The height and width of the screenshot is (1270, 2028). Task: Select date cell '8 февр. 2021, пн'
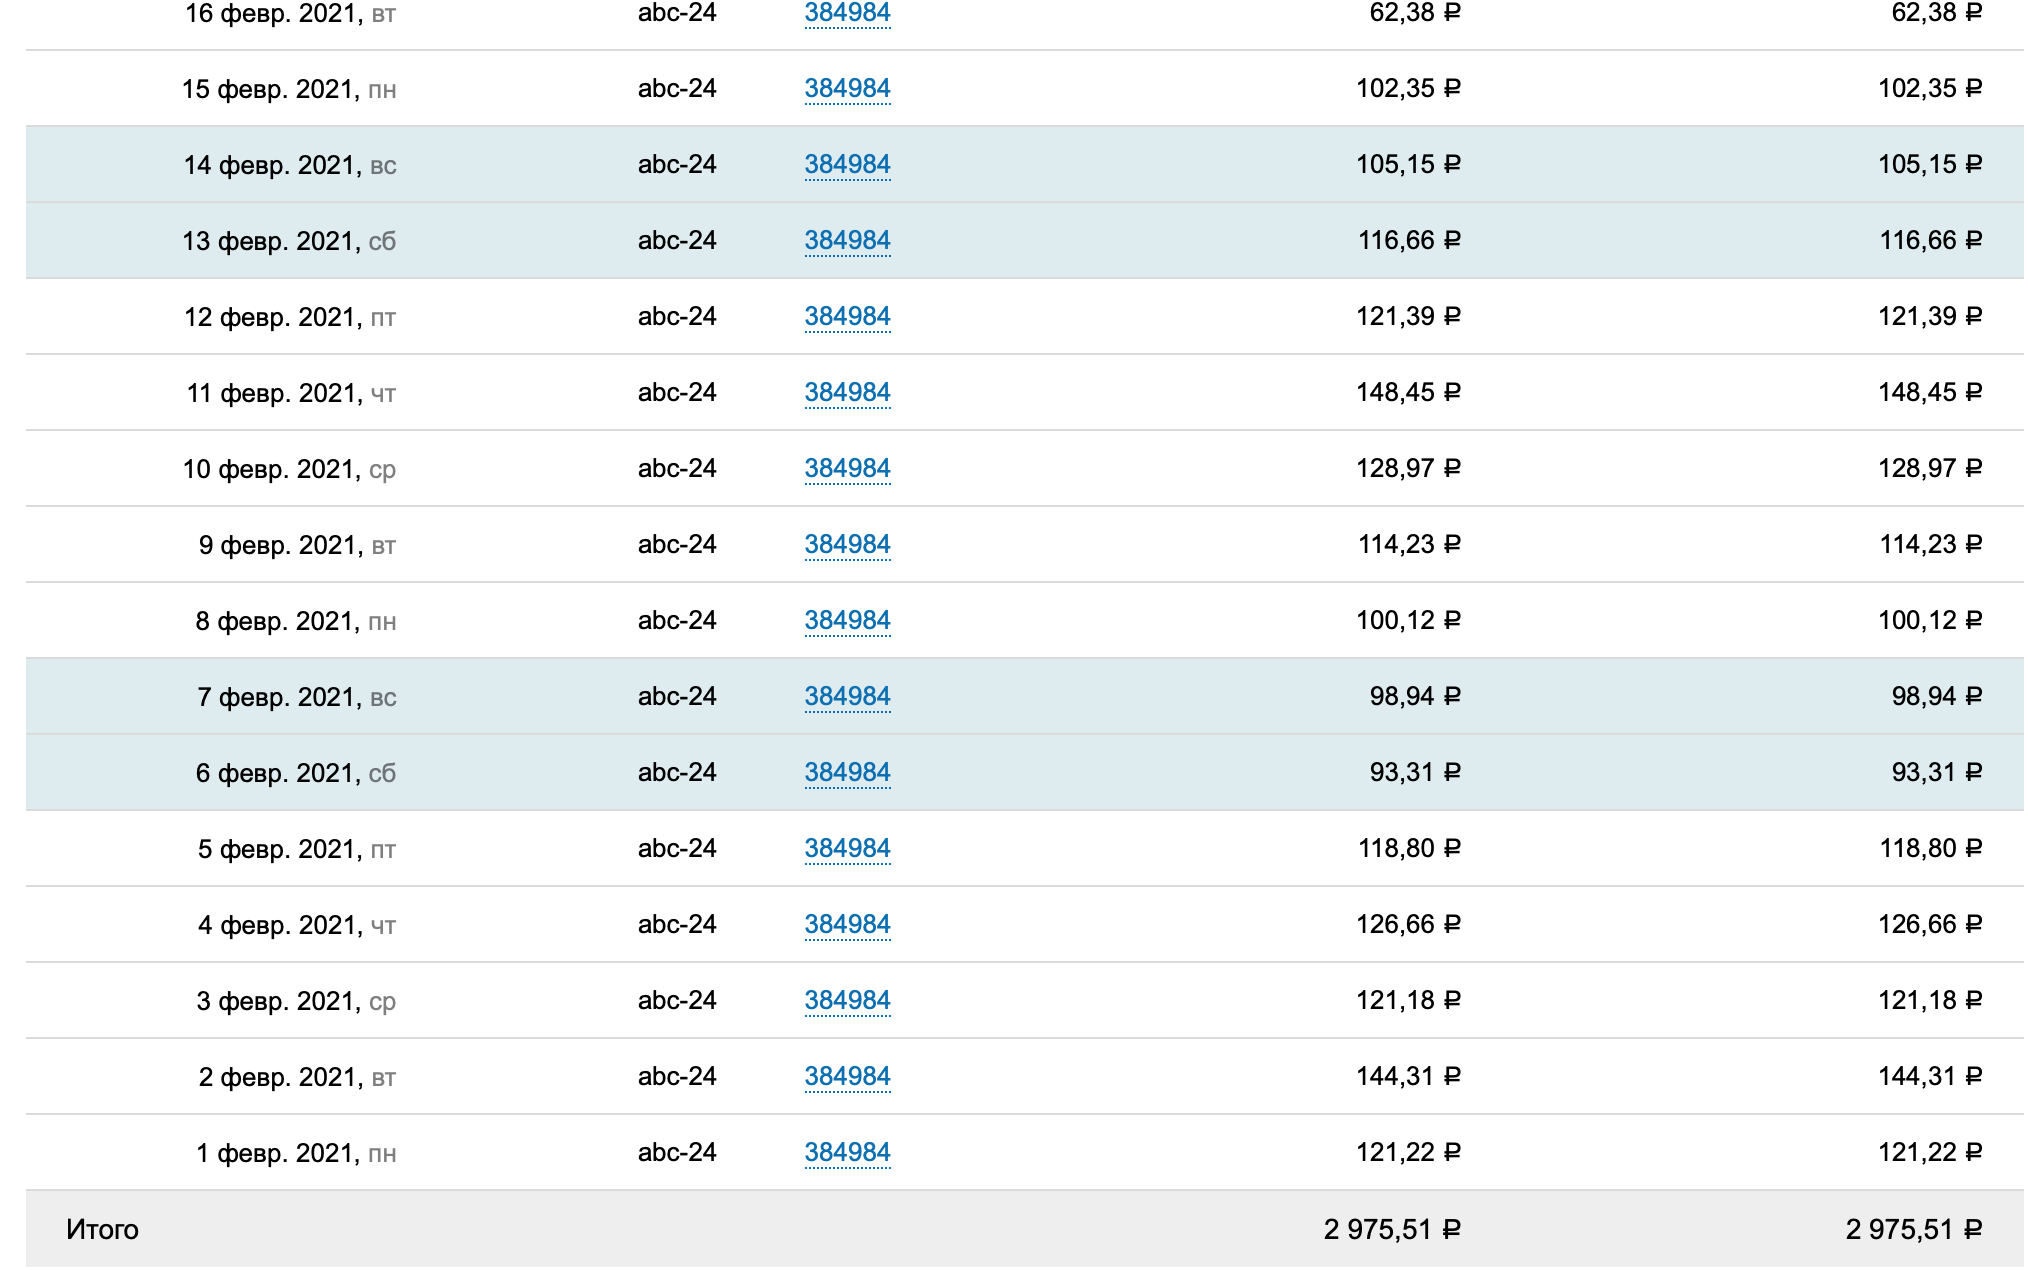(x=296, y=621)
